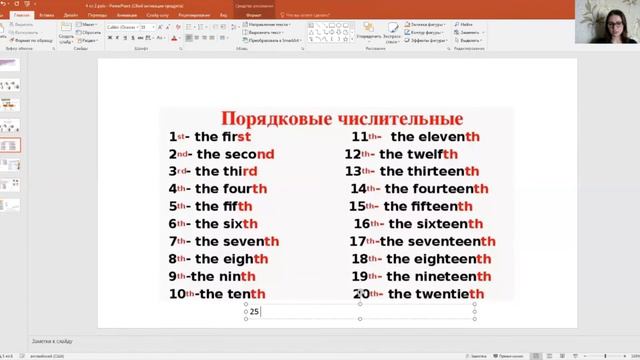Open the change case (Aa) dropdown
Viewport: 640px width, 360px height.
(161, 38)
